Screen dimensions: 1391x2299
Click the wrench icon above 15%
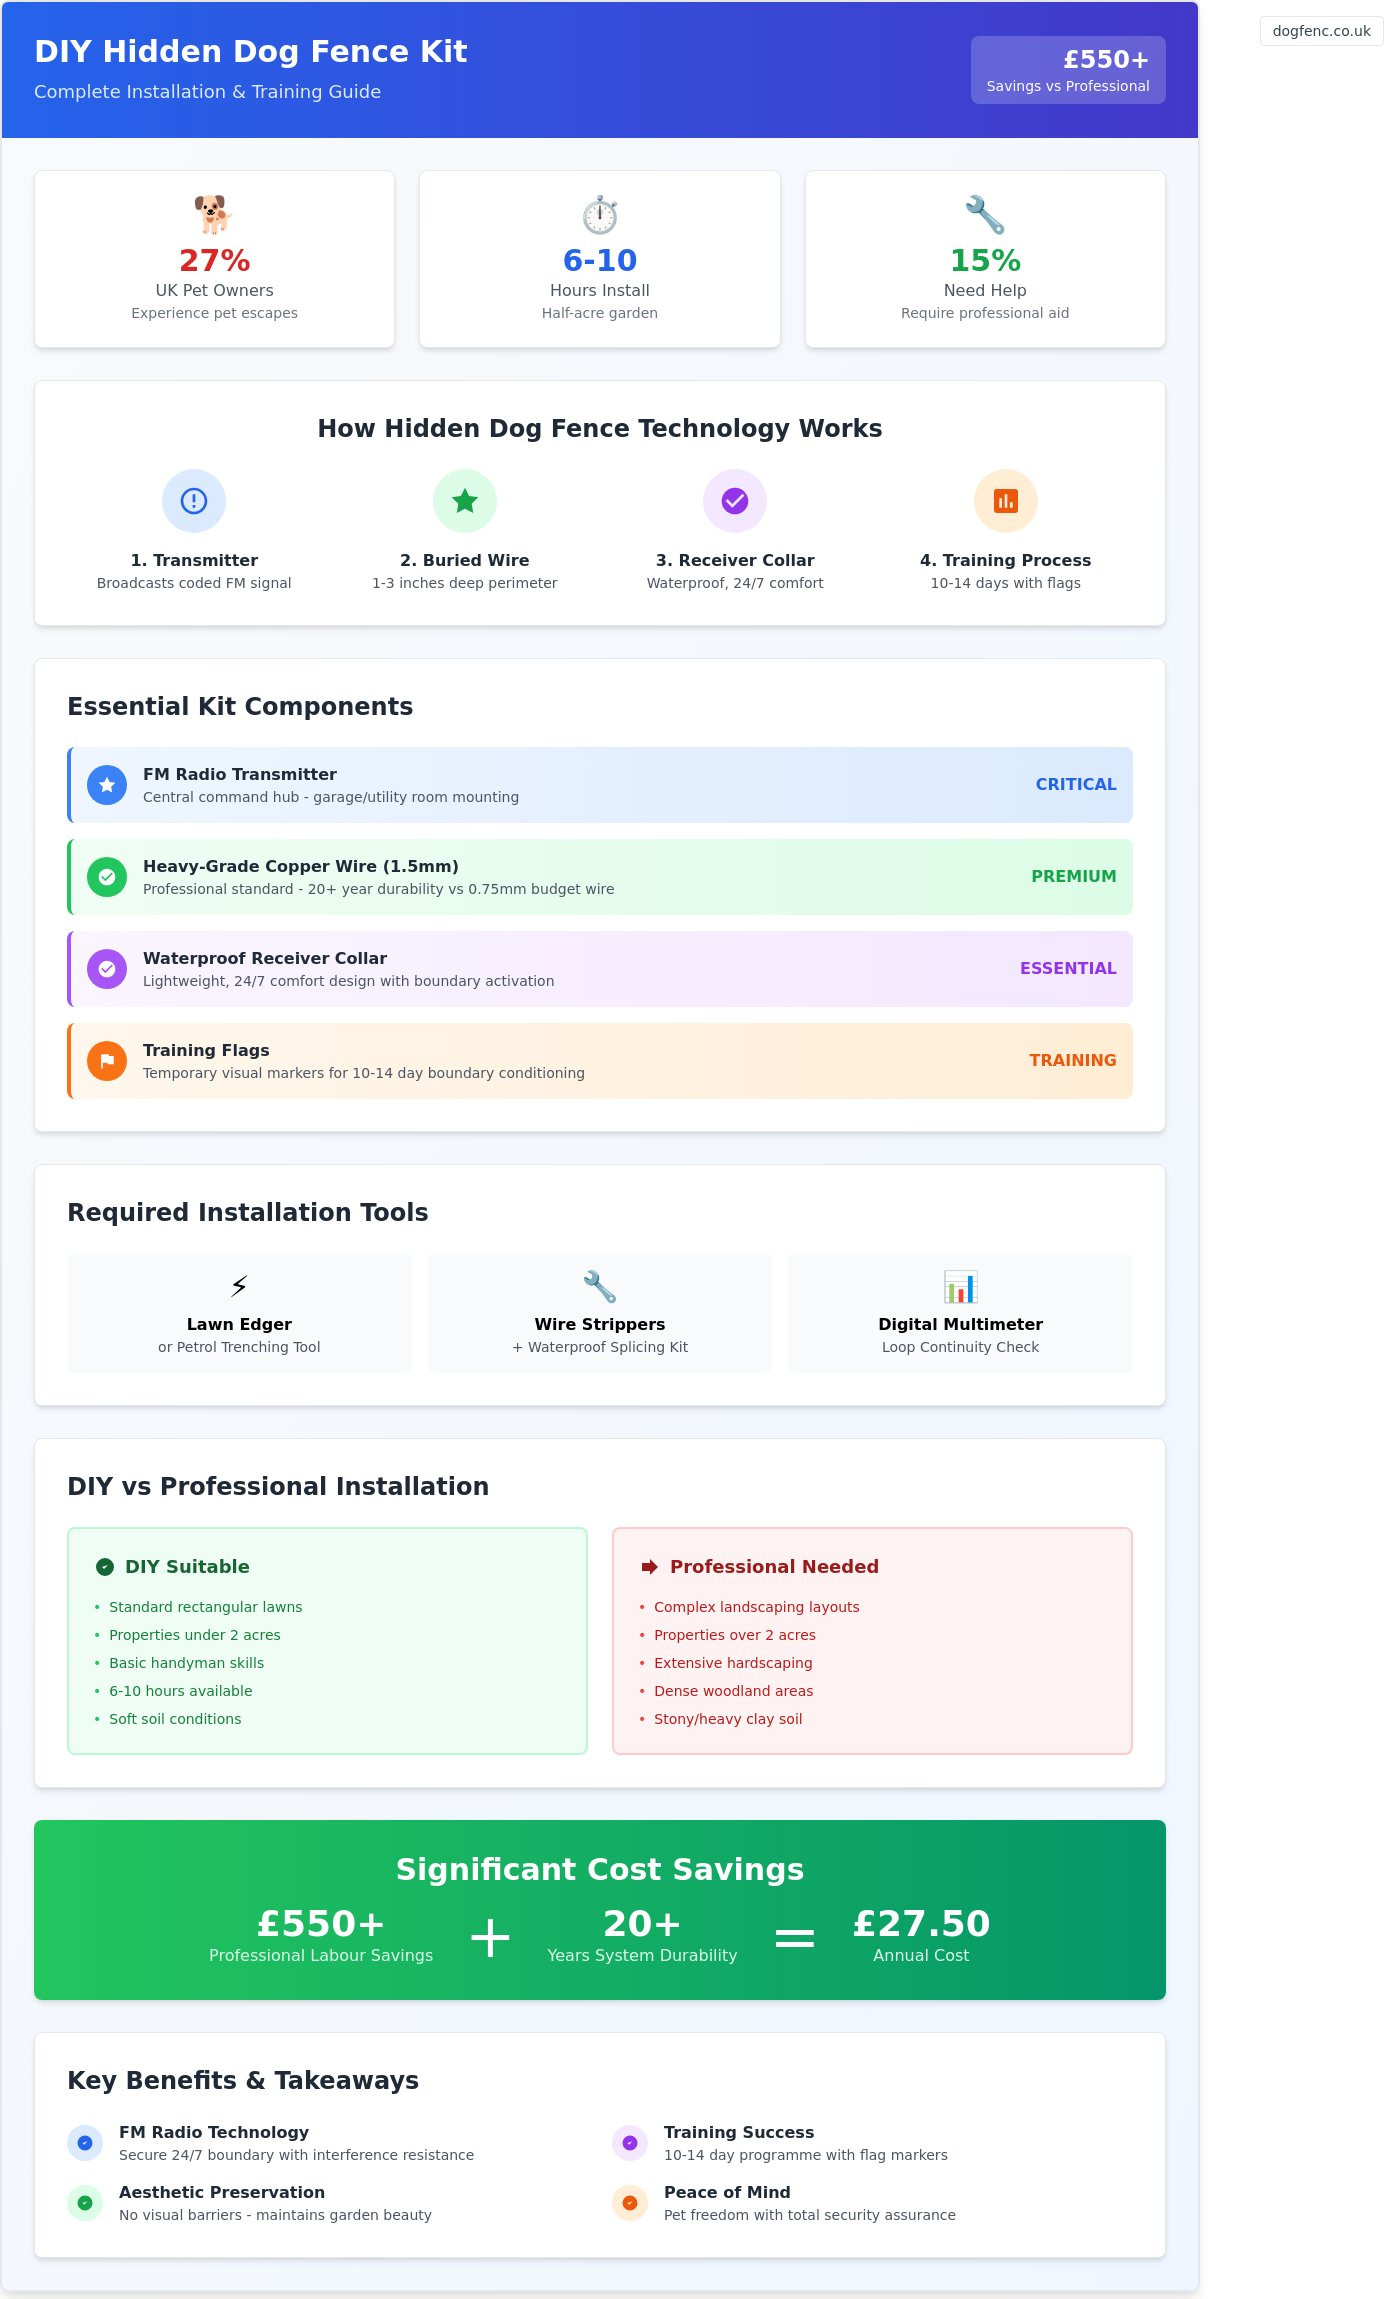(985, 215)
